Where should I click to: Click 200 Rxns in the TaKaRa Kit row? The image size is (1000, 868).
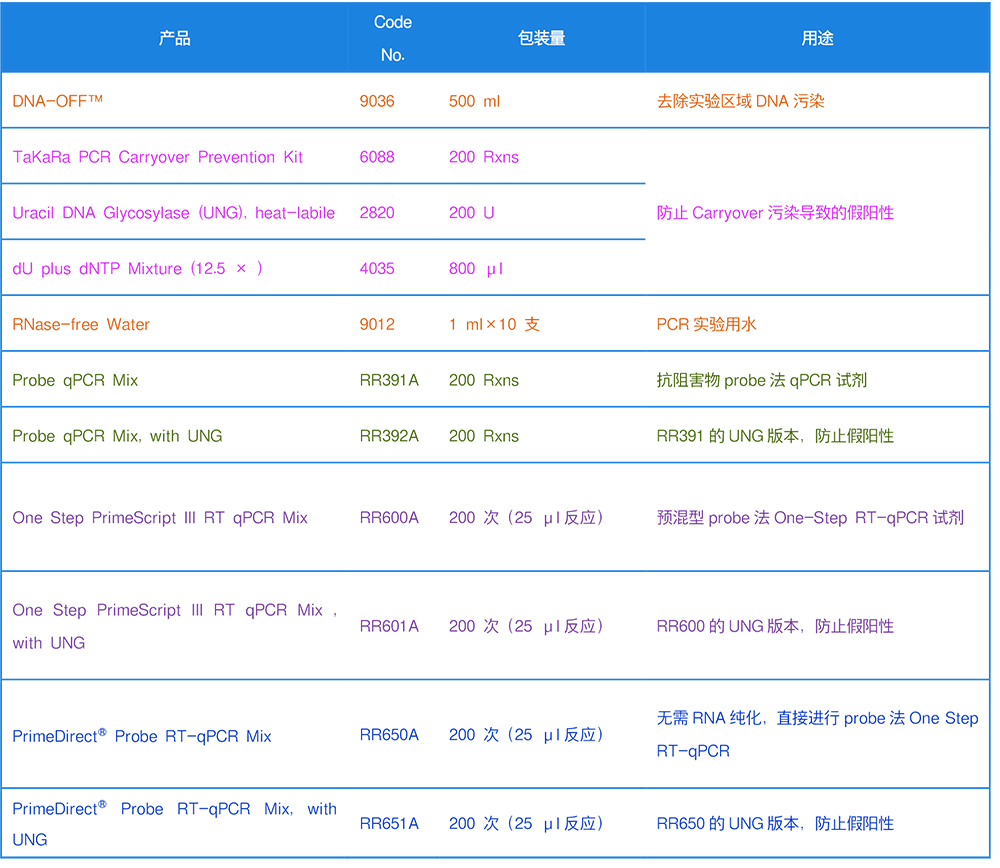pyautogui.click(x=484, y=157)
